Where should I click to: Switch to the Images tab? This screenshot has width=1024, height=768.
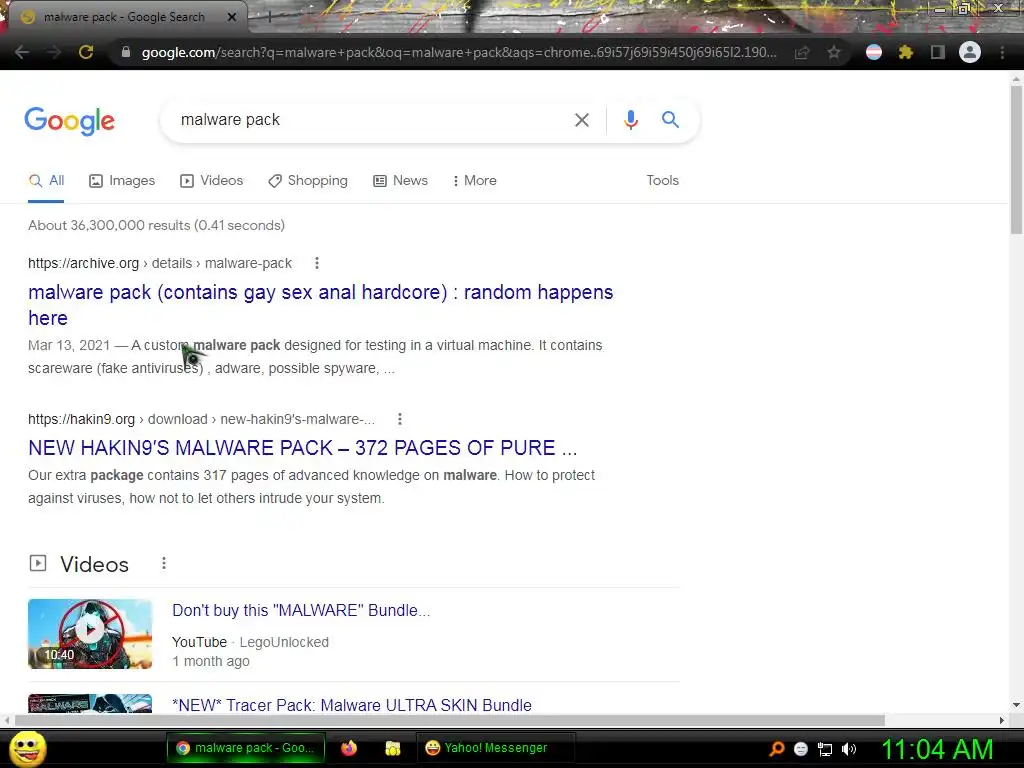(122, 181)
